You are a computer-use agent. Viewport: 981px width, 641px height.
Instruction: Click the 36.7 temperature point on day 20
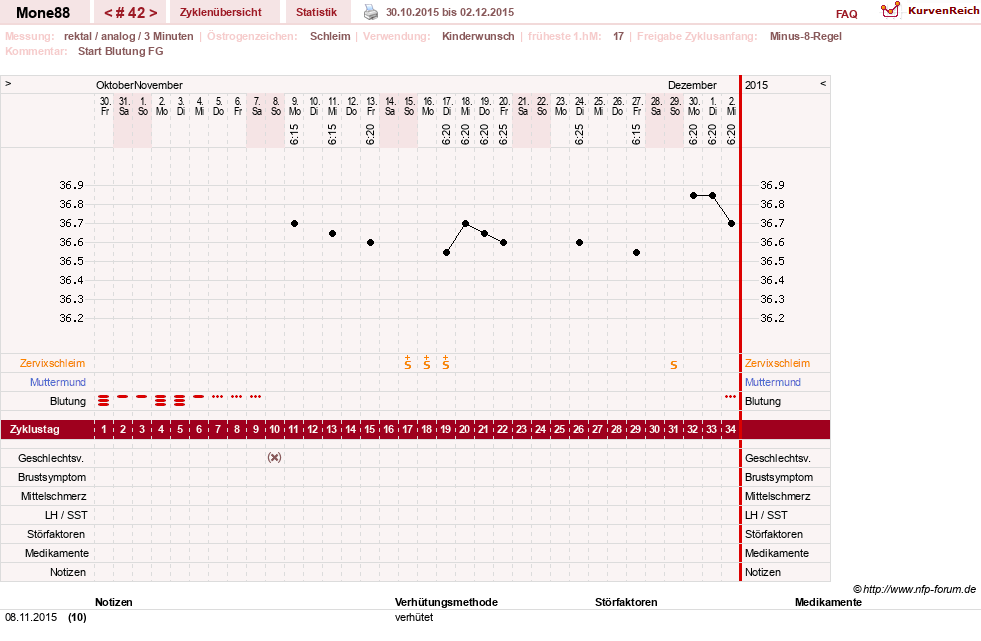point(465,223)
